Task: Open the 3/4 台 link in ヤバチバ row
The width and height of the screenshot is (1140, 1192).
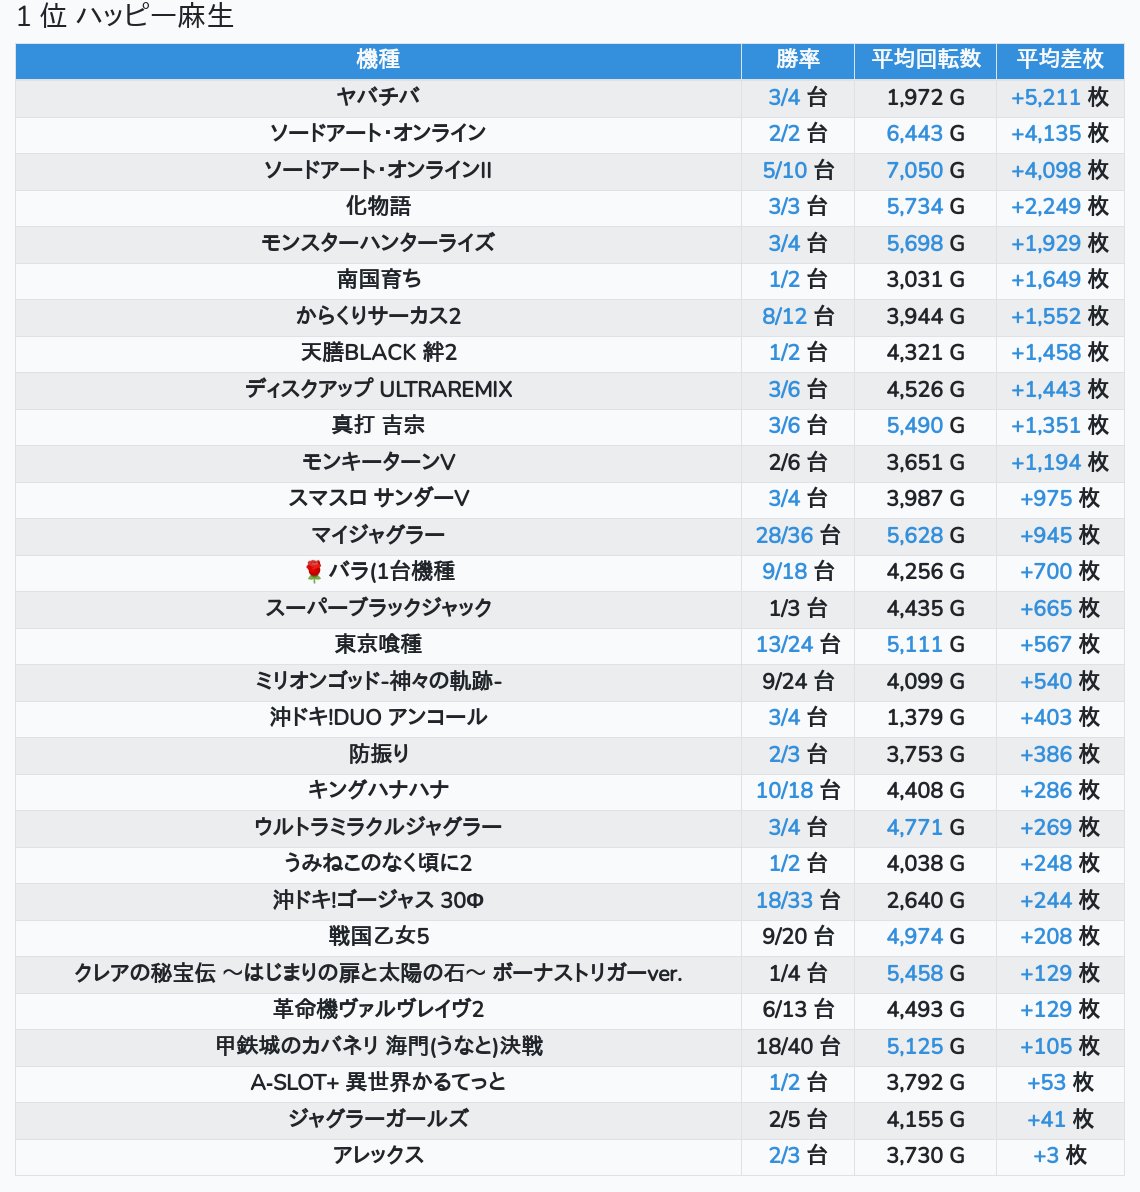Action: point(784,97)
